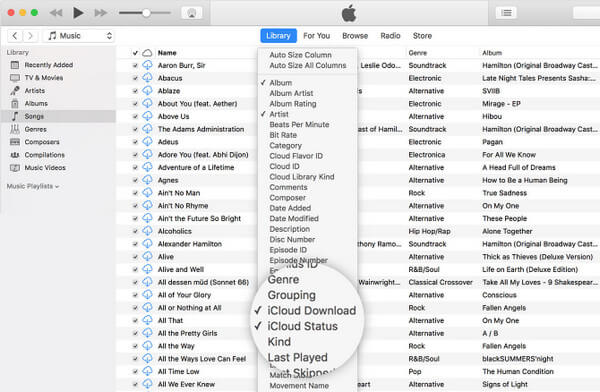Viewport: 600px width, 392px height.
Task: Click the Rewind previous track button
Action: tap(56, 13)
